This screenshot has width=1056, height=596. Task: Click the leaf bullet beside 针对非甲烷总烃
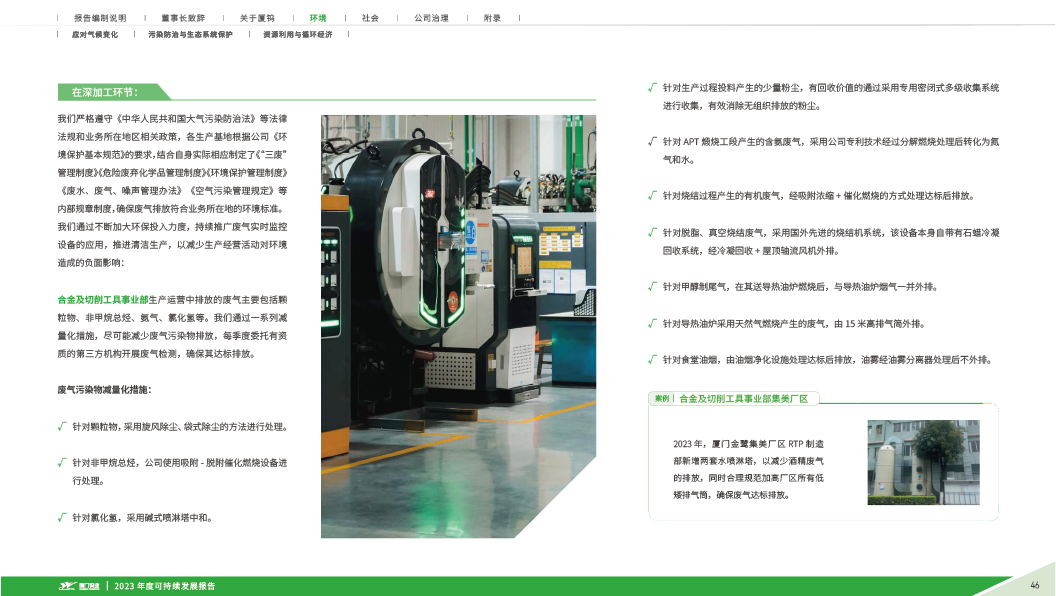[x=62, y=462]
